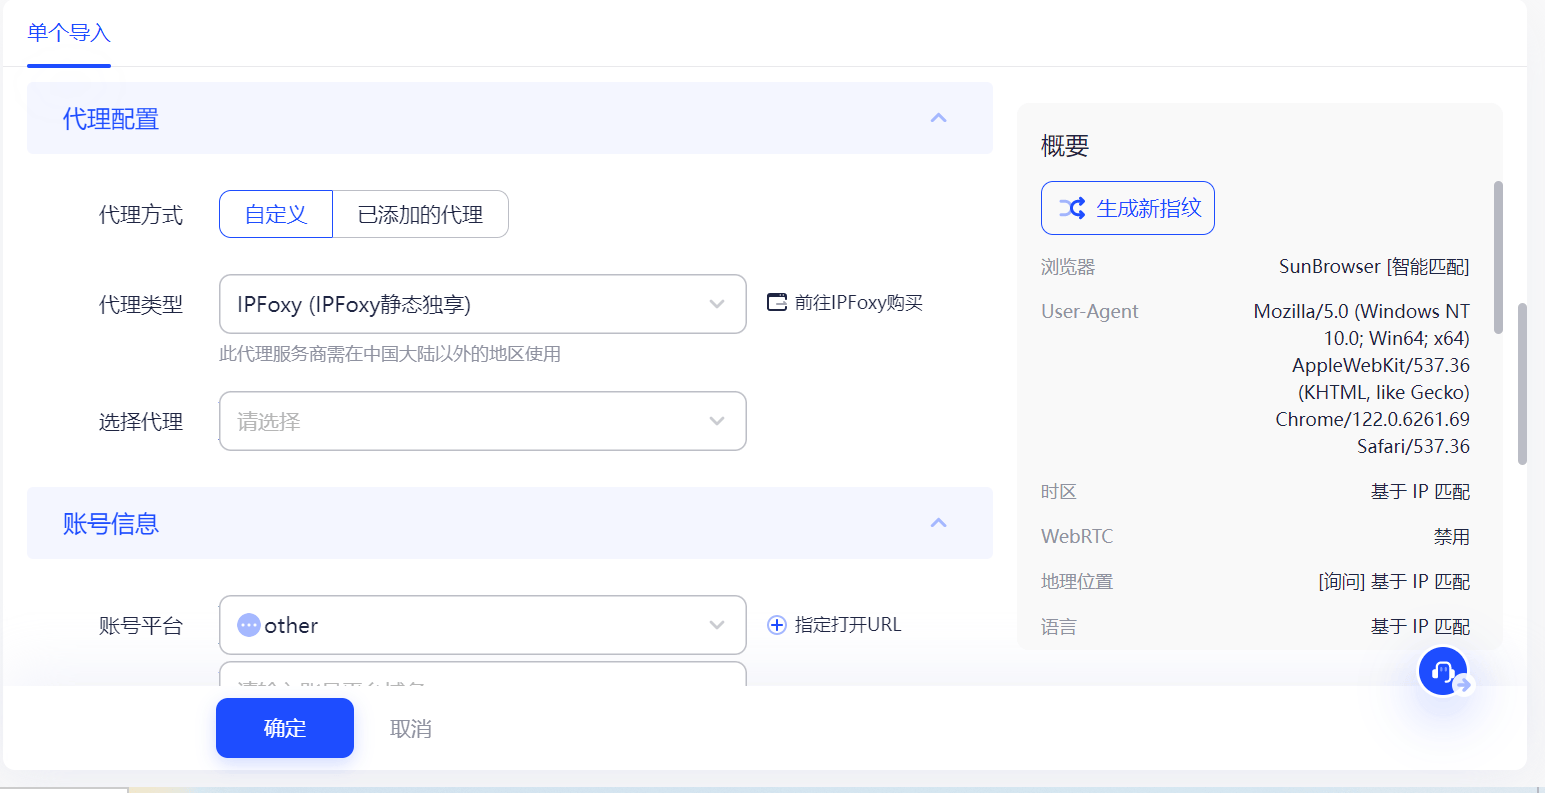The image size is (1545, 793).
Task: Open the 代理类型 IPFoxy dropdown
Action: pos(482,304)
